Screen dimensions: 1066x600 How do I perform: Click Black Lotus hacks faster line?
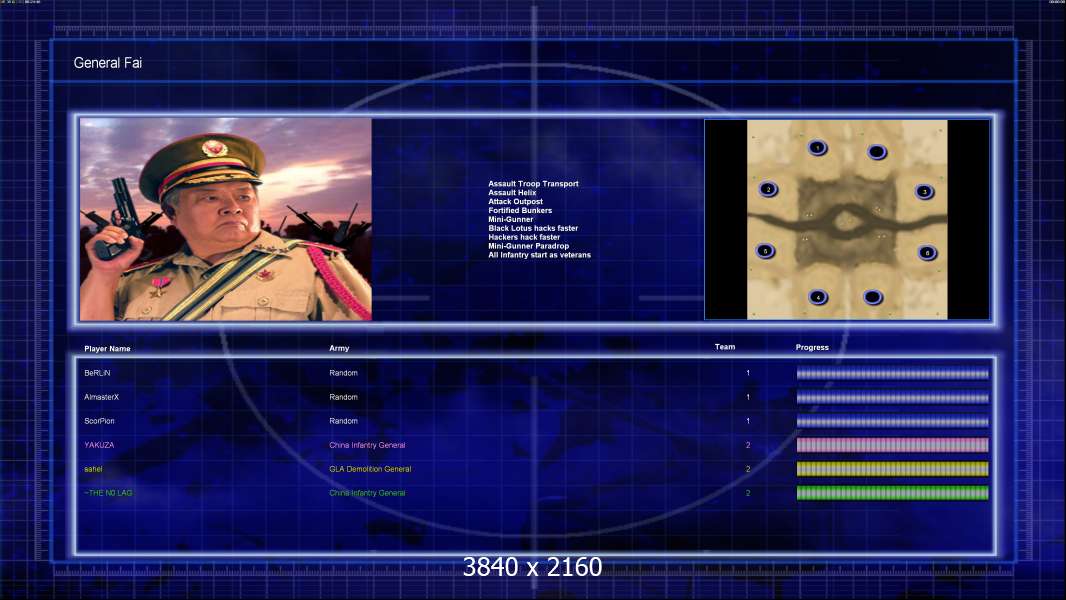[x=533, y=228]
